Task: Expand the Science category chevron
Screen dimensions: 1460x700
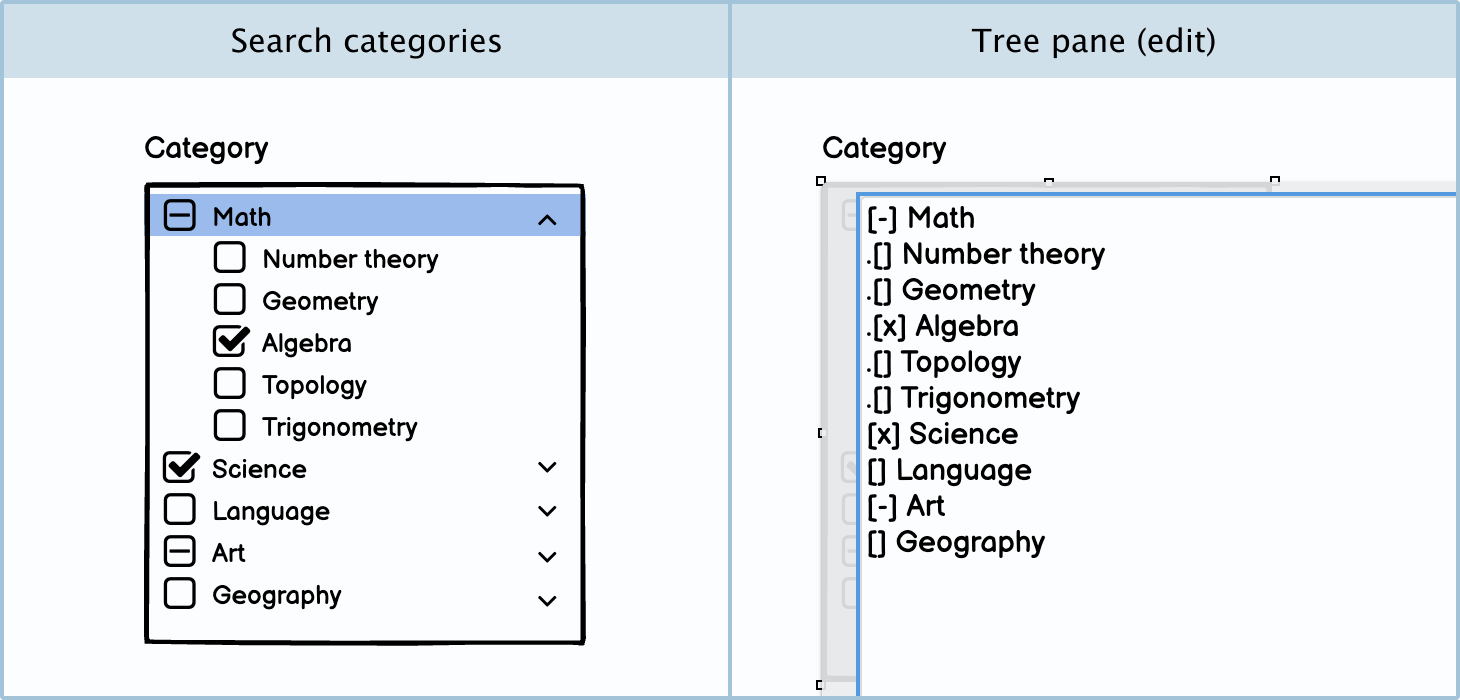Action: pyautogui.click(x=547, y=467)
